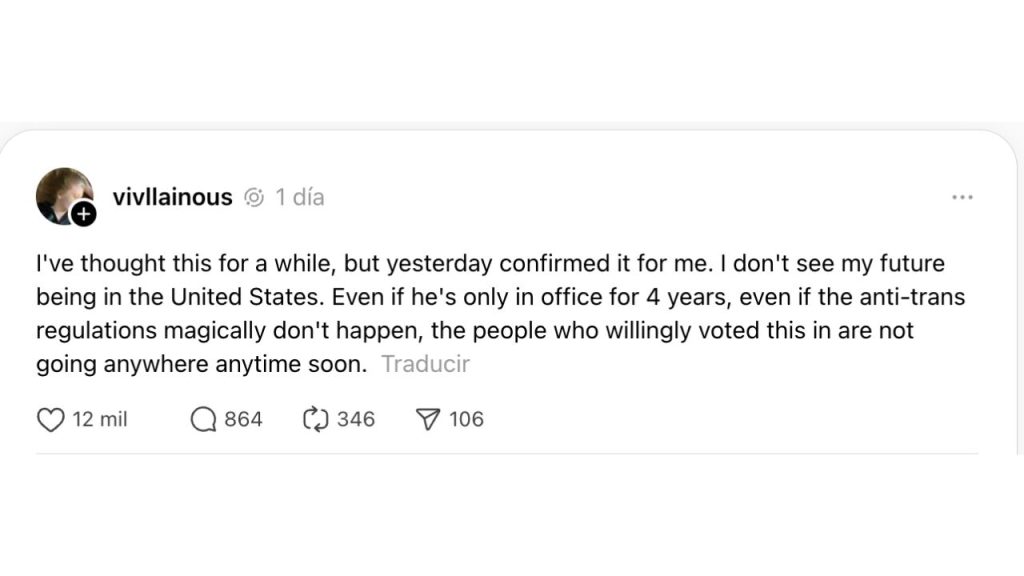The image size is (1024, 576).
Task: Click the Threads swirl icon beside username
Action: (x=254, y=197)
